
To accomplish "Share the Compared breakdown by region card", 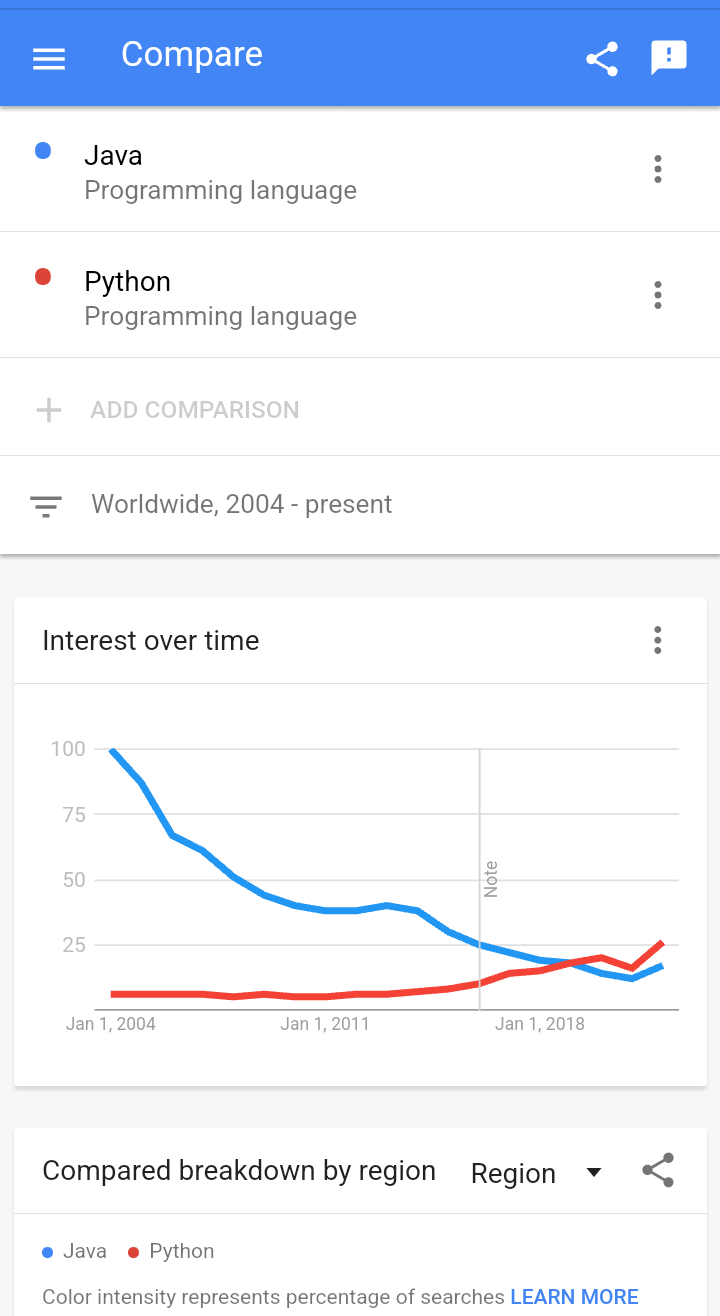I will point(658,1170).
